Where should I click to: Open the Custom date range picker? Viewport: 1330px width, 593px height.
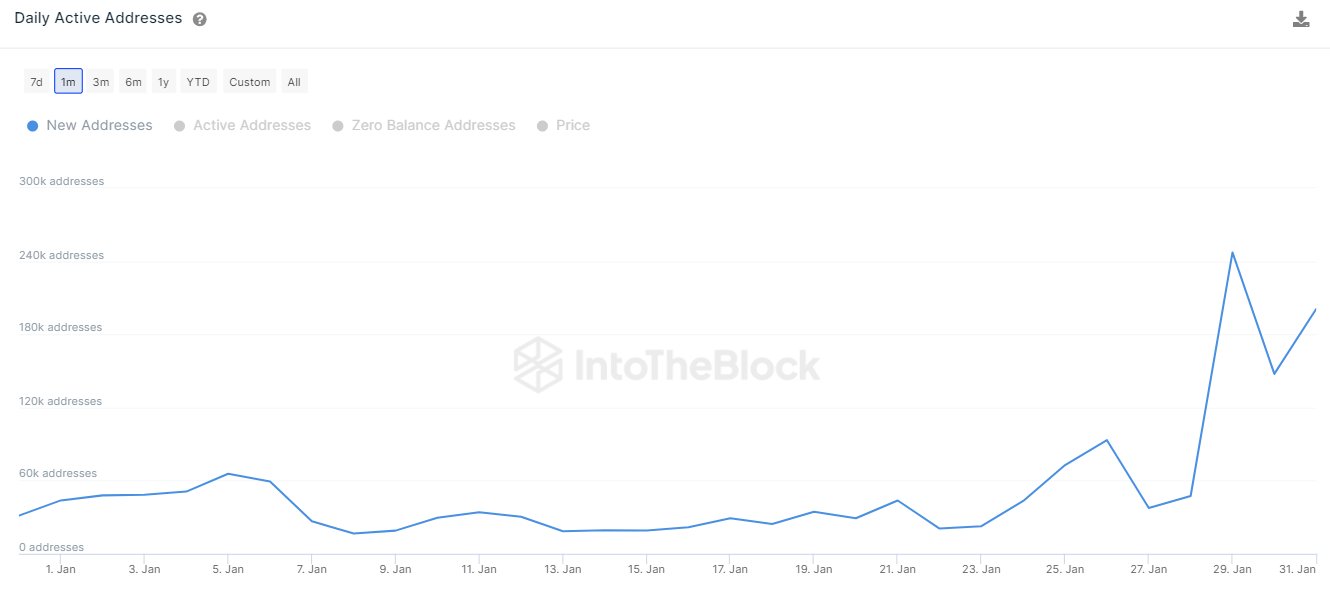[249, 82]
